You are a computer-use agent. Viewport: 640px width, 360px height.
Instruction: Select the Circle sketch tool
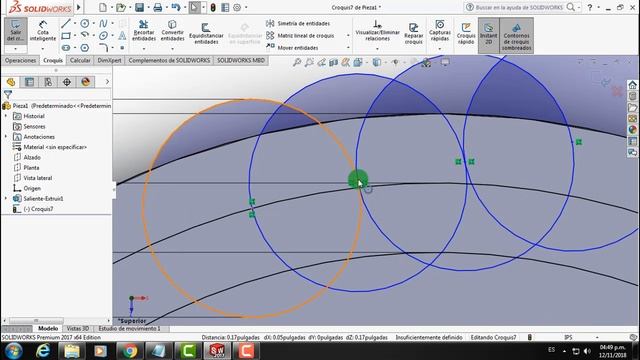[x=84, y=23]
